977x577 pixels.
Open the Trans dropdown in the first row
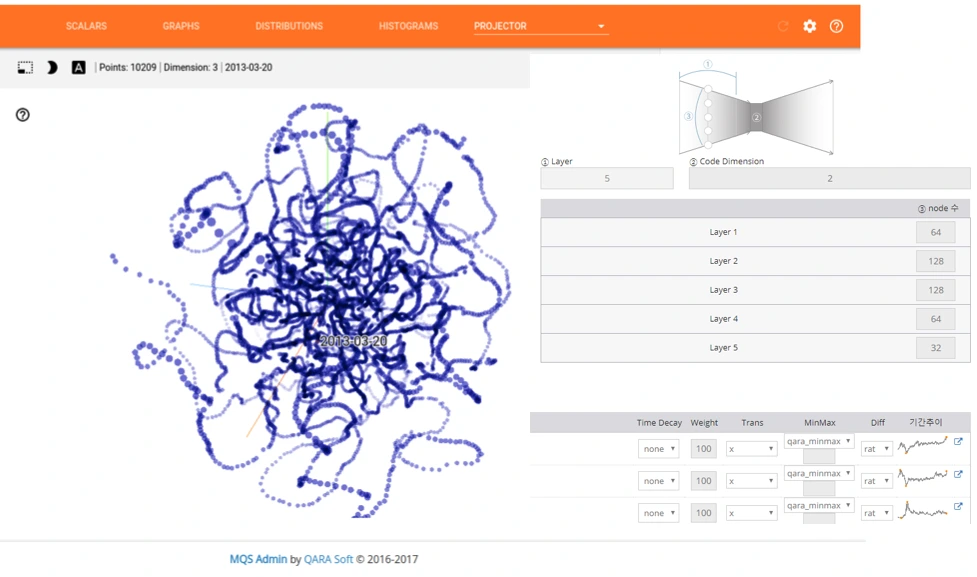pos(751,449)
